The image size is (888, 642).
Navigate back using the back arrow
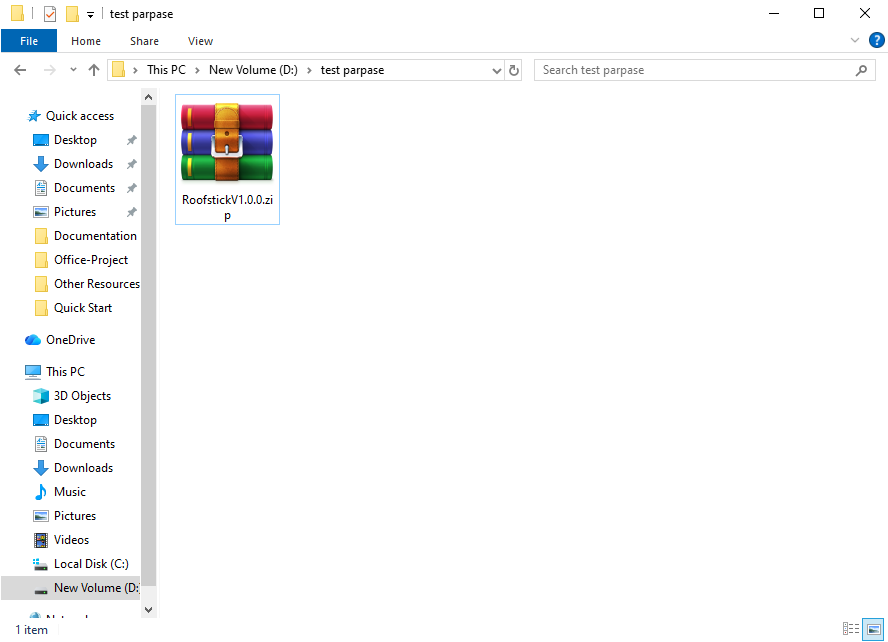pos(20,70)
